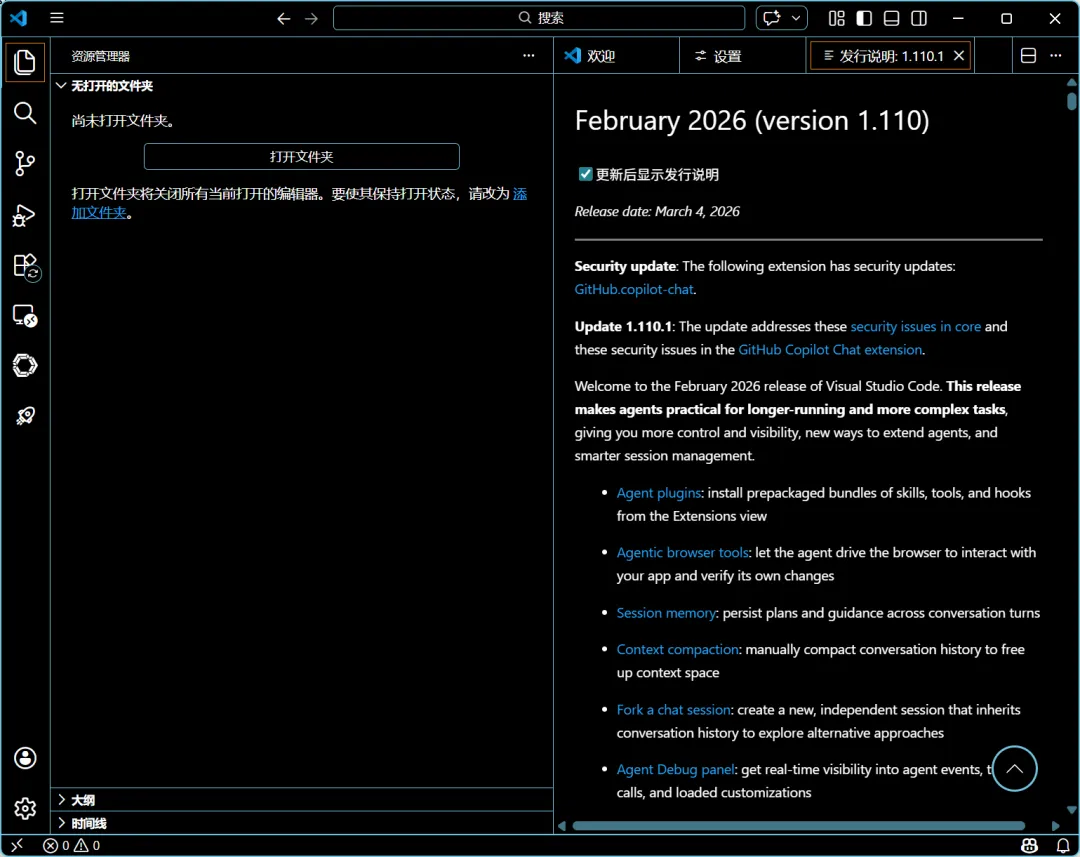Open errors and warnings status item
1080x857 pixels.
point(72,845)
